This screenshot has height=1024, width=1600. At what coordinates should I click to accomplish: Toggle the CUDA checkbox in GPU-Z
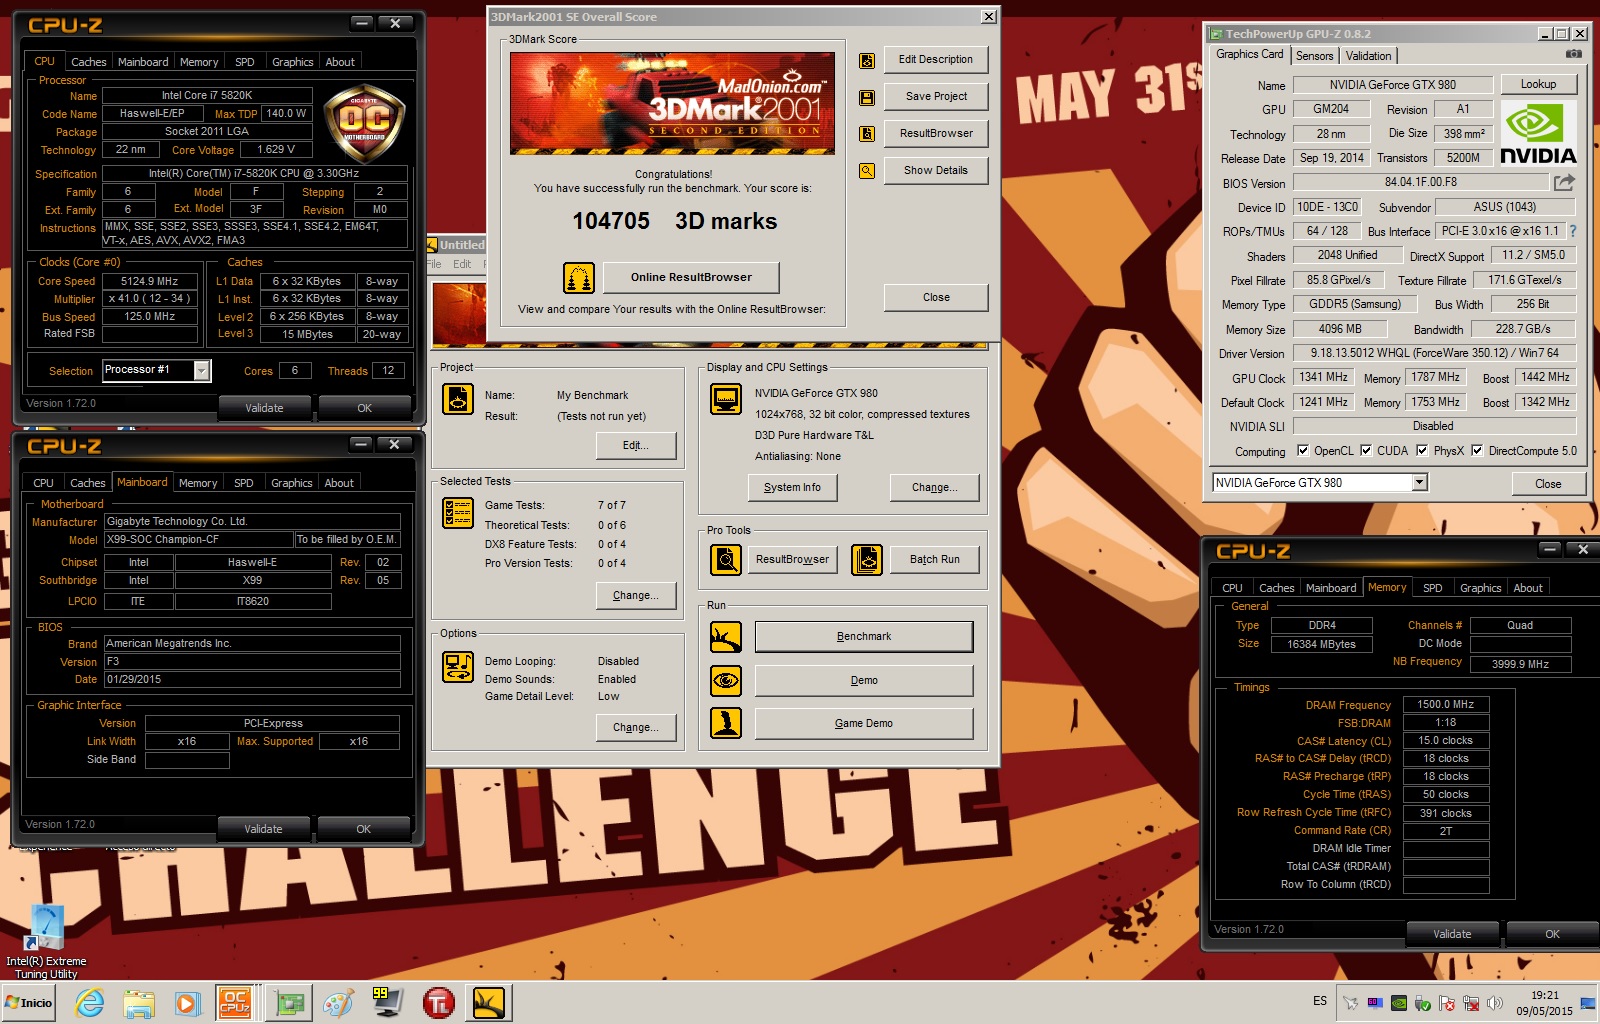(x=1366, y=451)
